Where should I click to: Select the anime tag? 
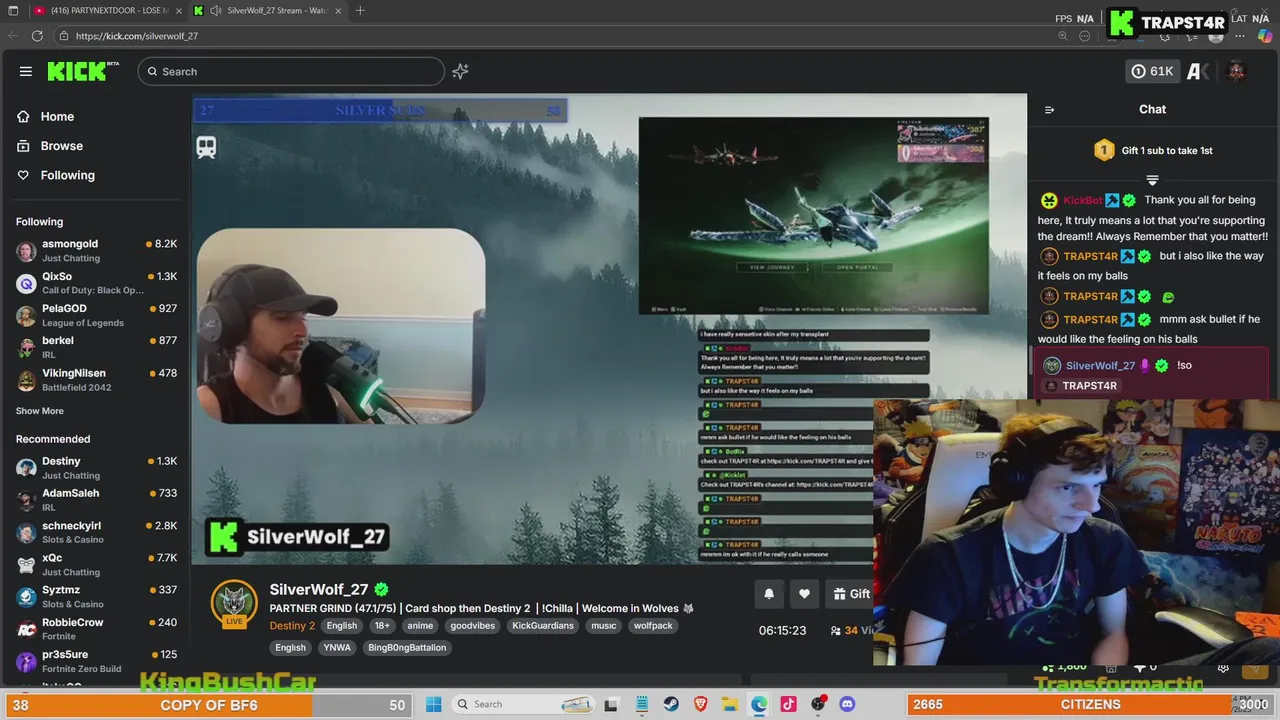[x=420, y=626]
